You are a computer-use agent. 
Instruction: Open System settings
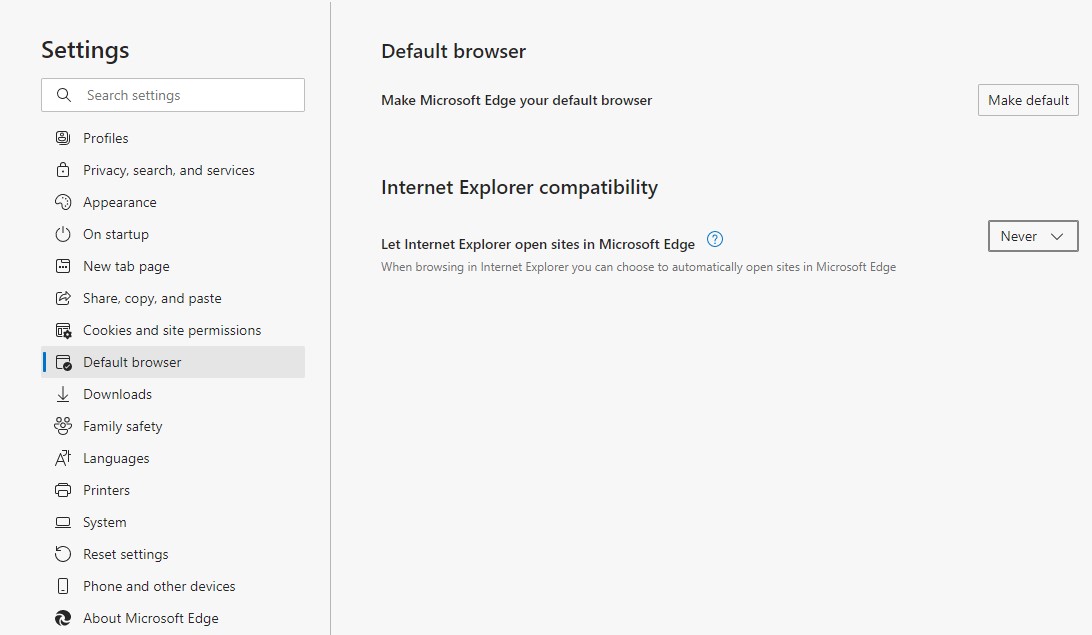[173, 522]
